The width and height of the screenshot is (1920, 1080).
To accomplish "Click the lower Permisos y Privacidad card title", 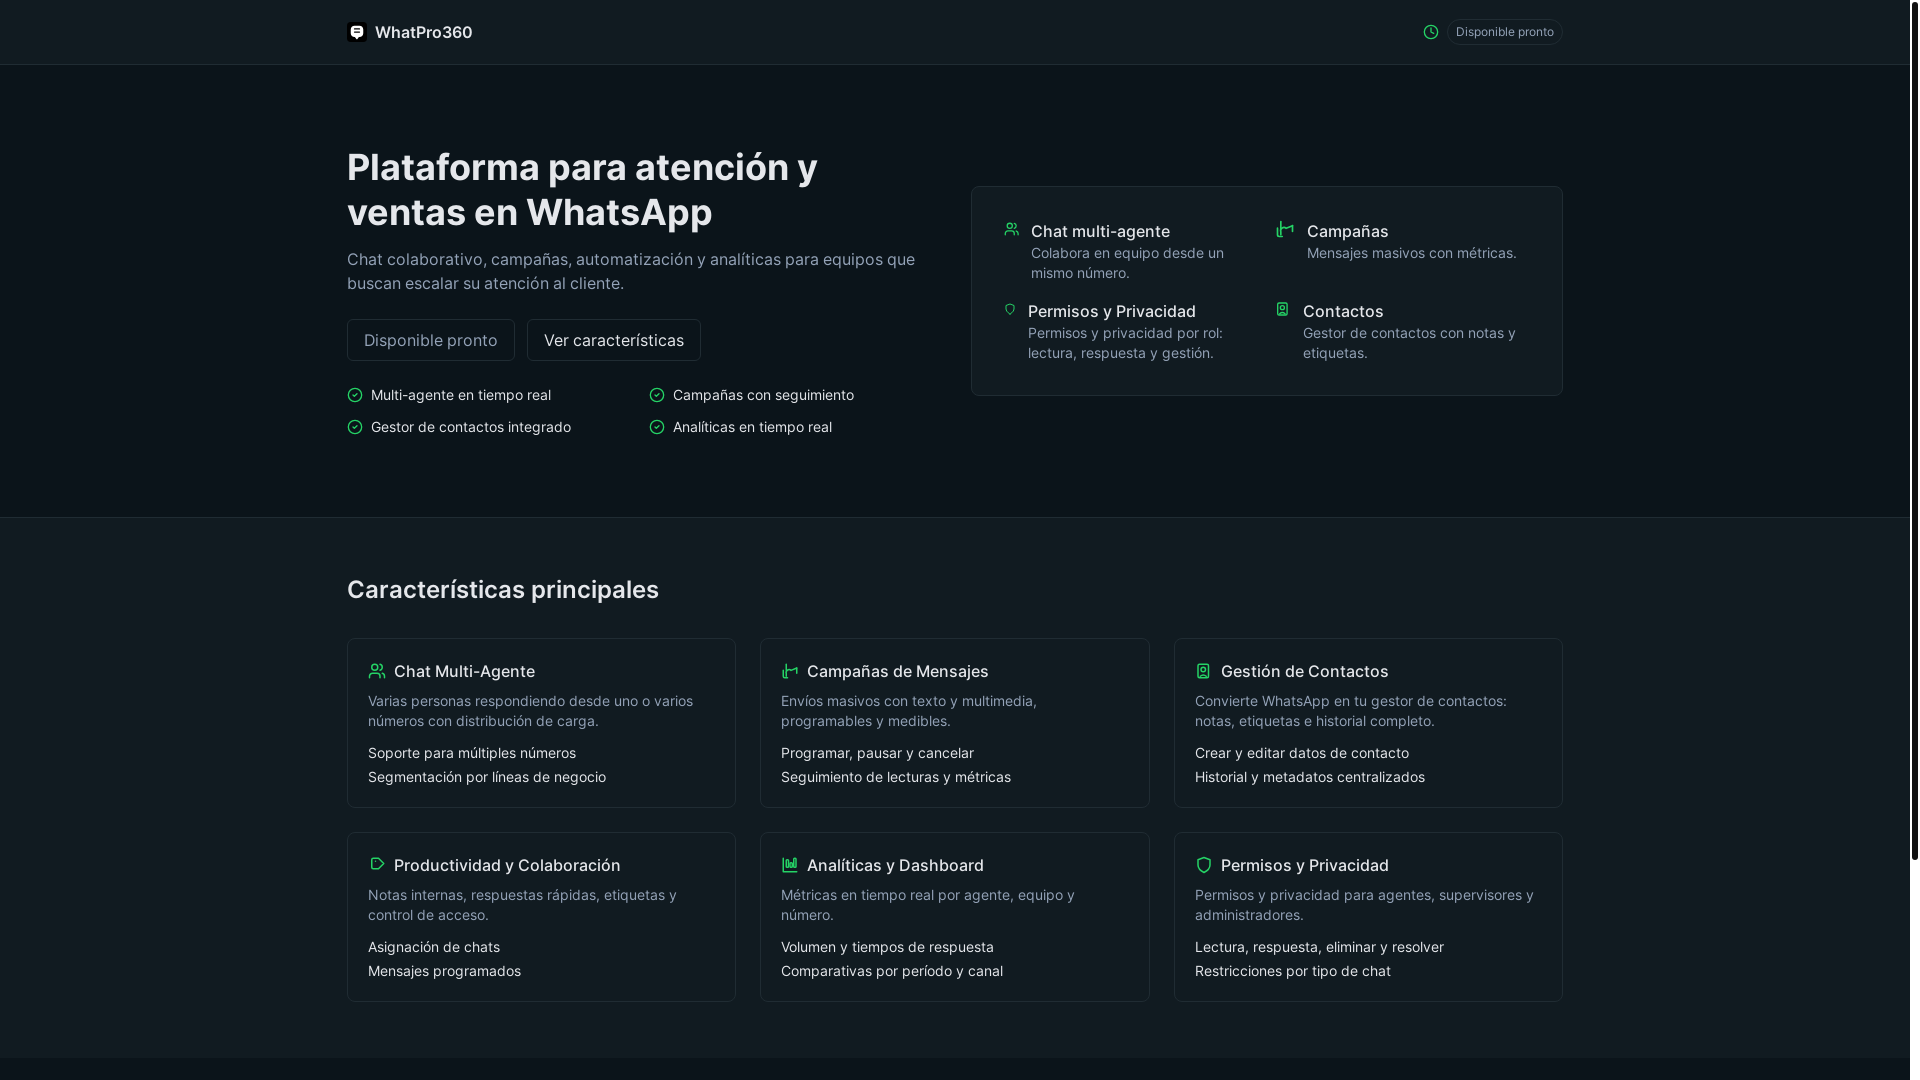I will (x=1305, y=865).
